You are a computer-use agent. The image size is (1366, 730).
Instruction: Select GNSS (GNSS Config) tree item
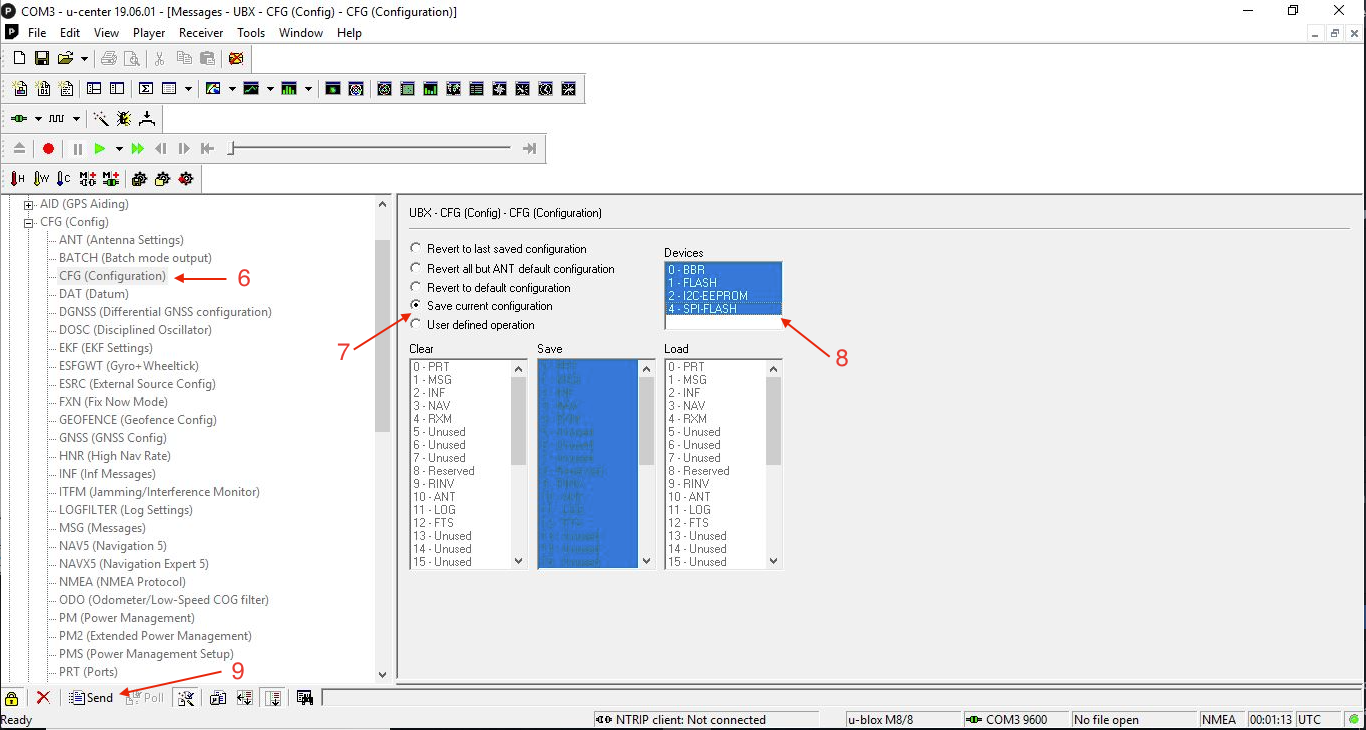click(113, 438)
